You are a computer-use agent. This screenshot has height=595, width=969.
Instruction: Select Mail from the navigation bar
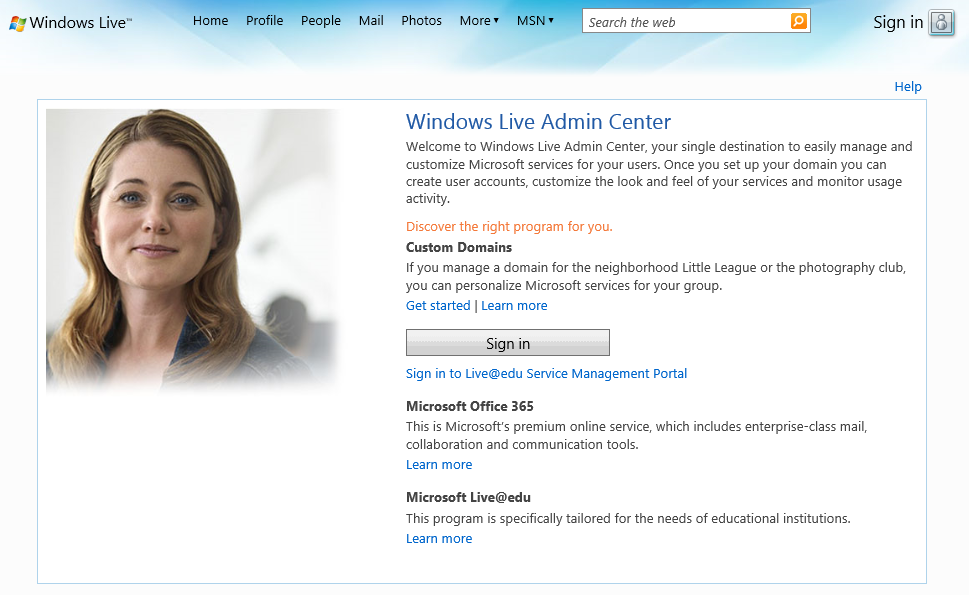(x=371, y=20)
